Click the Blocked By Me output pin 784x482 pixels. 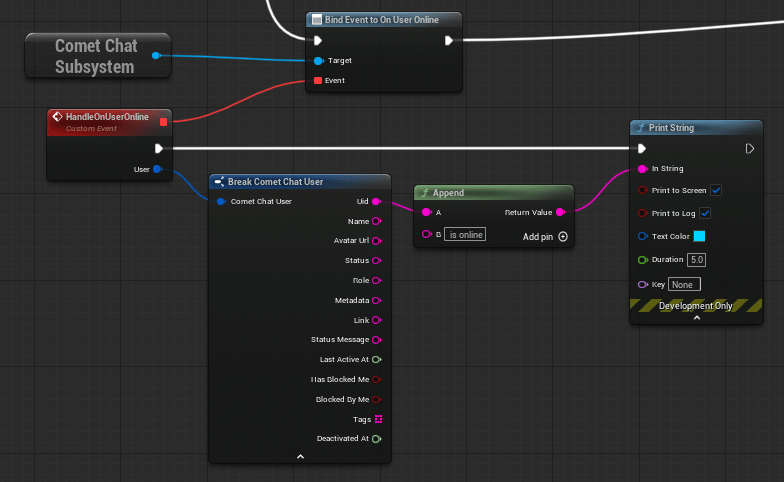click(x=376, y=400)
